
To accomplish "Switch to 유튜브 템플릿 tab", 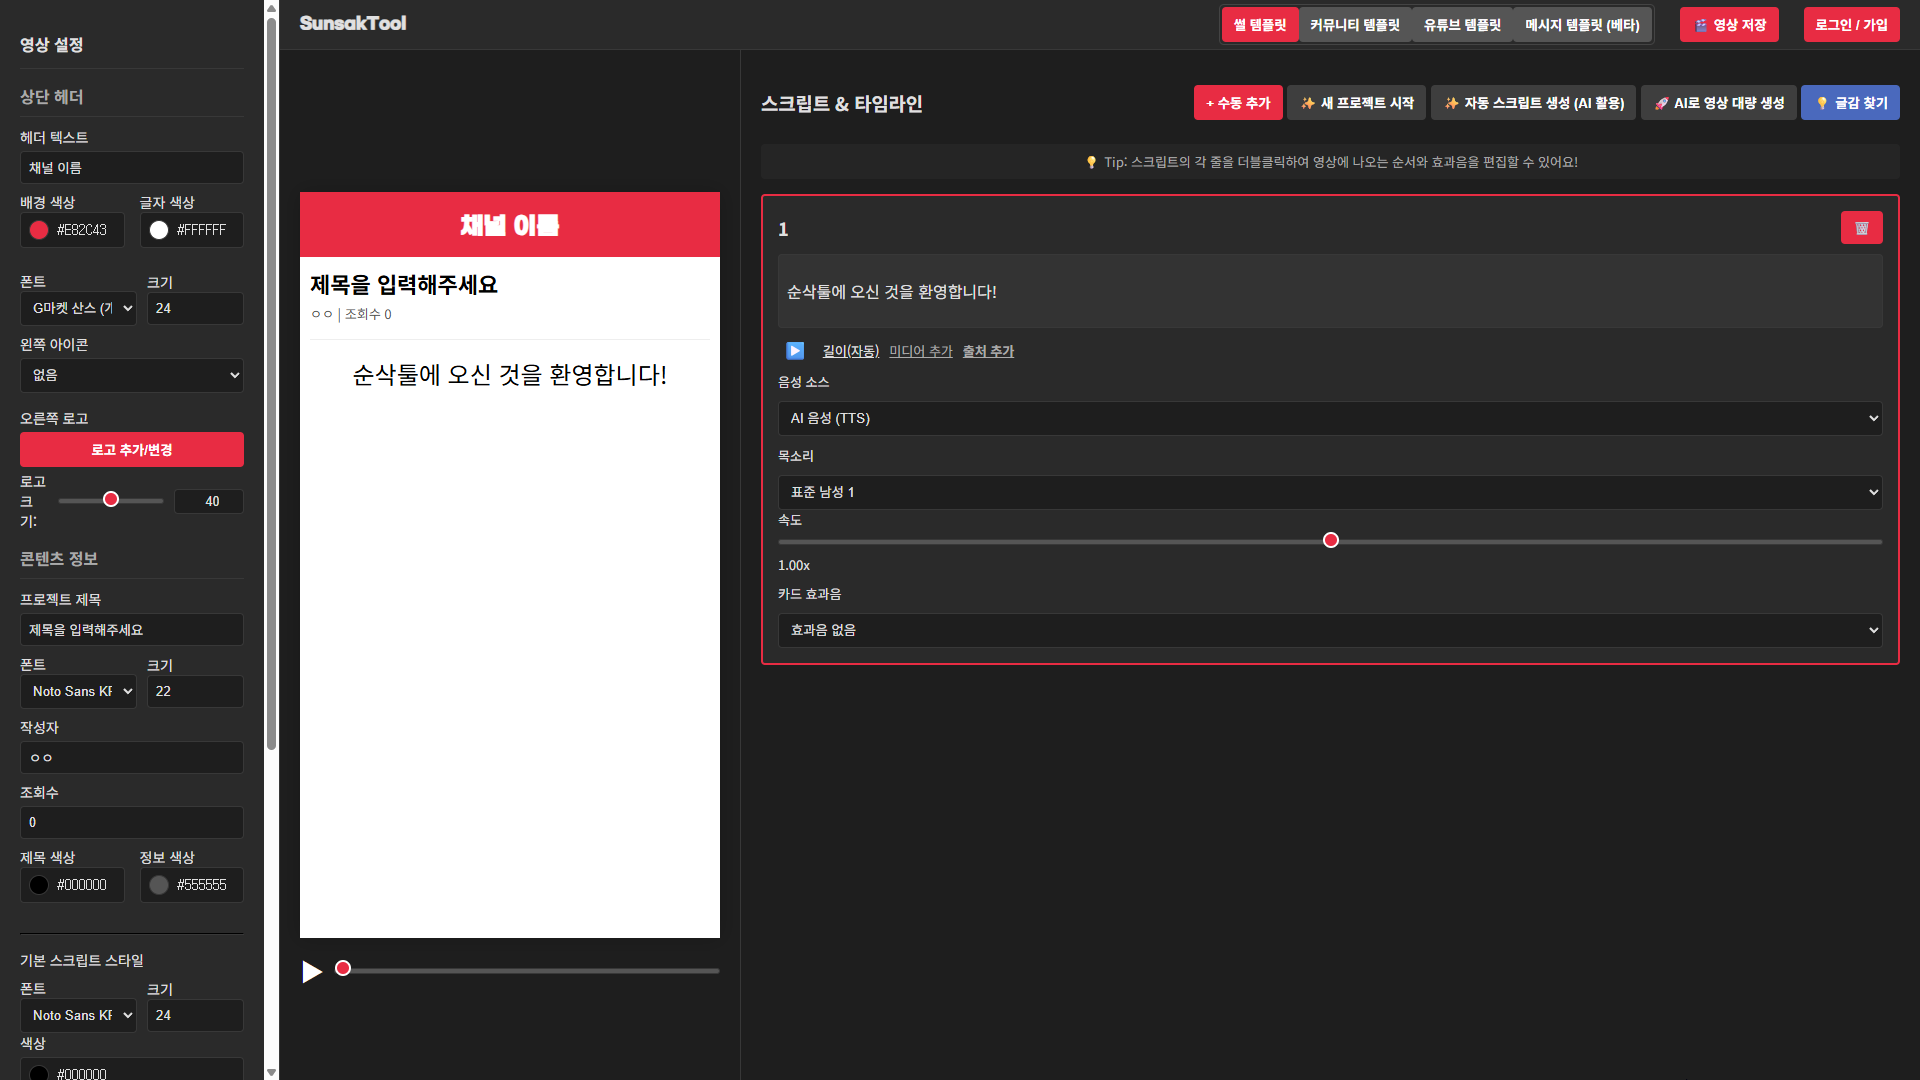I will pos(1462,25).
